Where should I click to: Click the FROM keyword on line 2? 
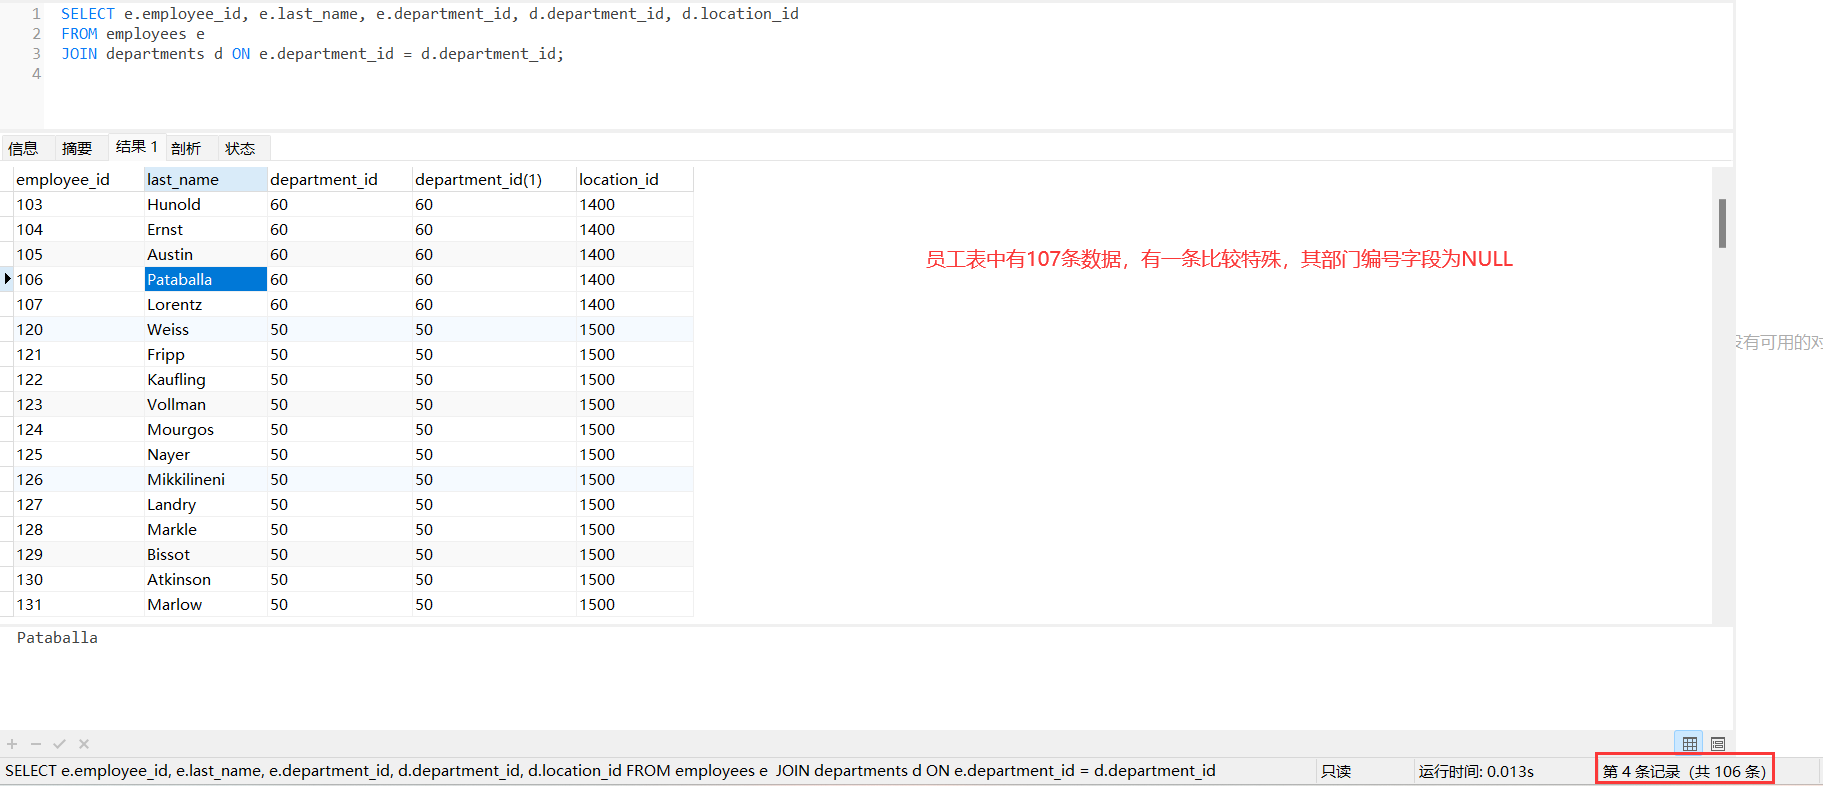79,34
